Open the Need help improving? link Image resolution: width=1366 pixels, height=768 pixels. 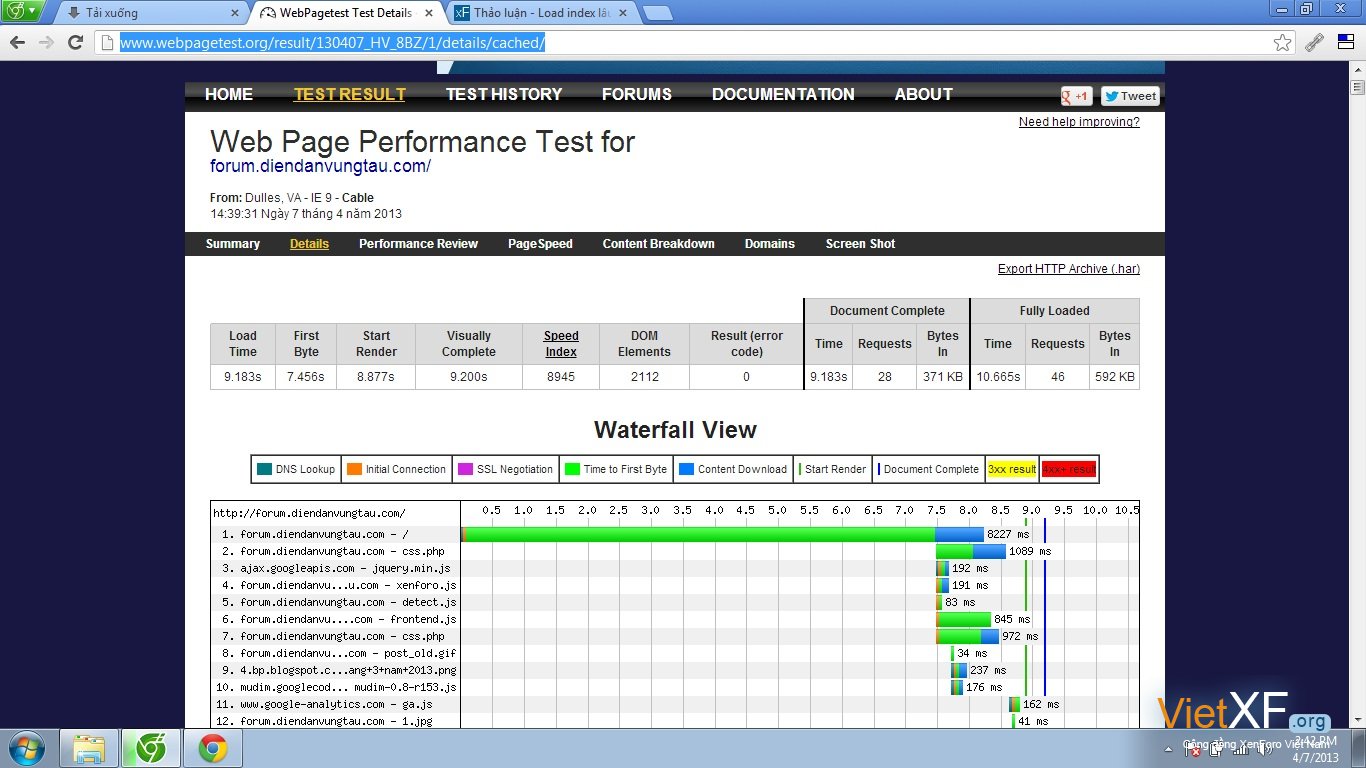[1078, 122]
